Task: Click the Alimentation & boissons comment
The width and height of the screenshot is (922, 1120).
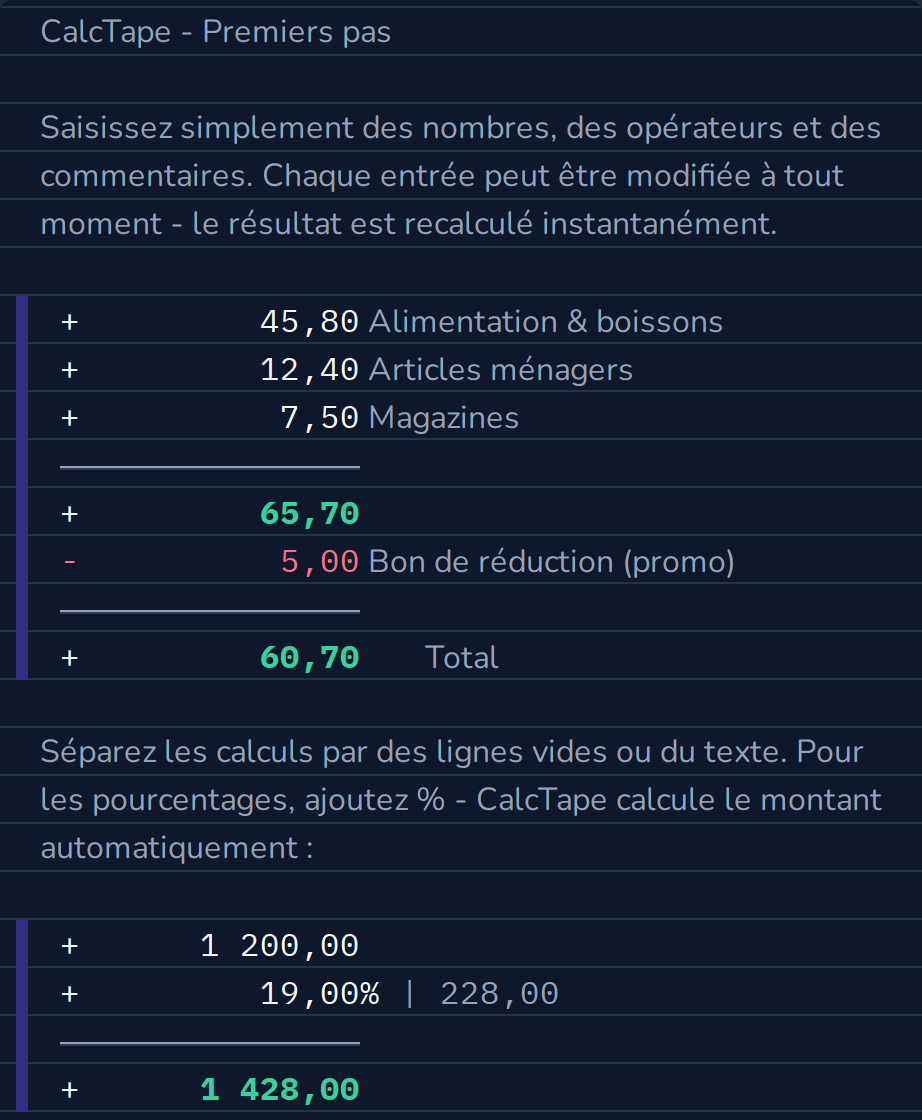Action: [546, 322]
